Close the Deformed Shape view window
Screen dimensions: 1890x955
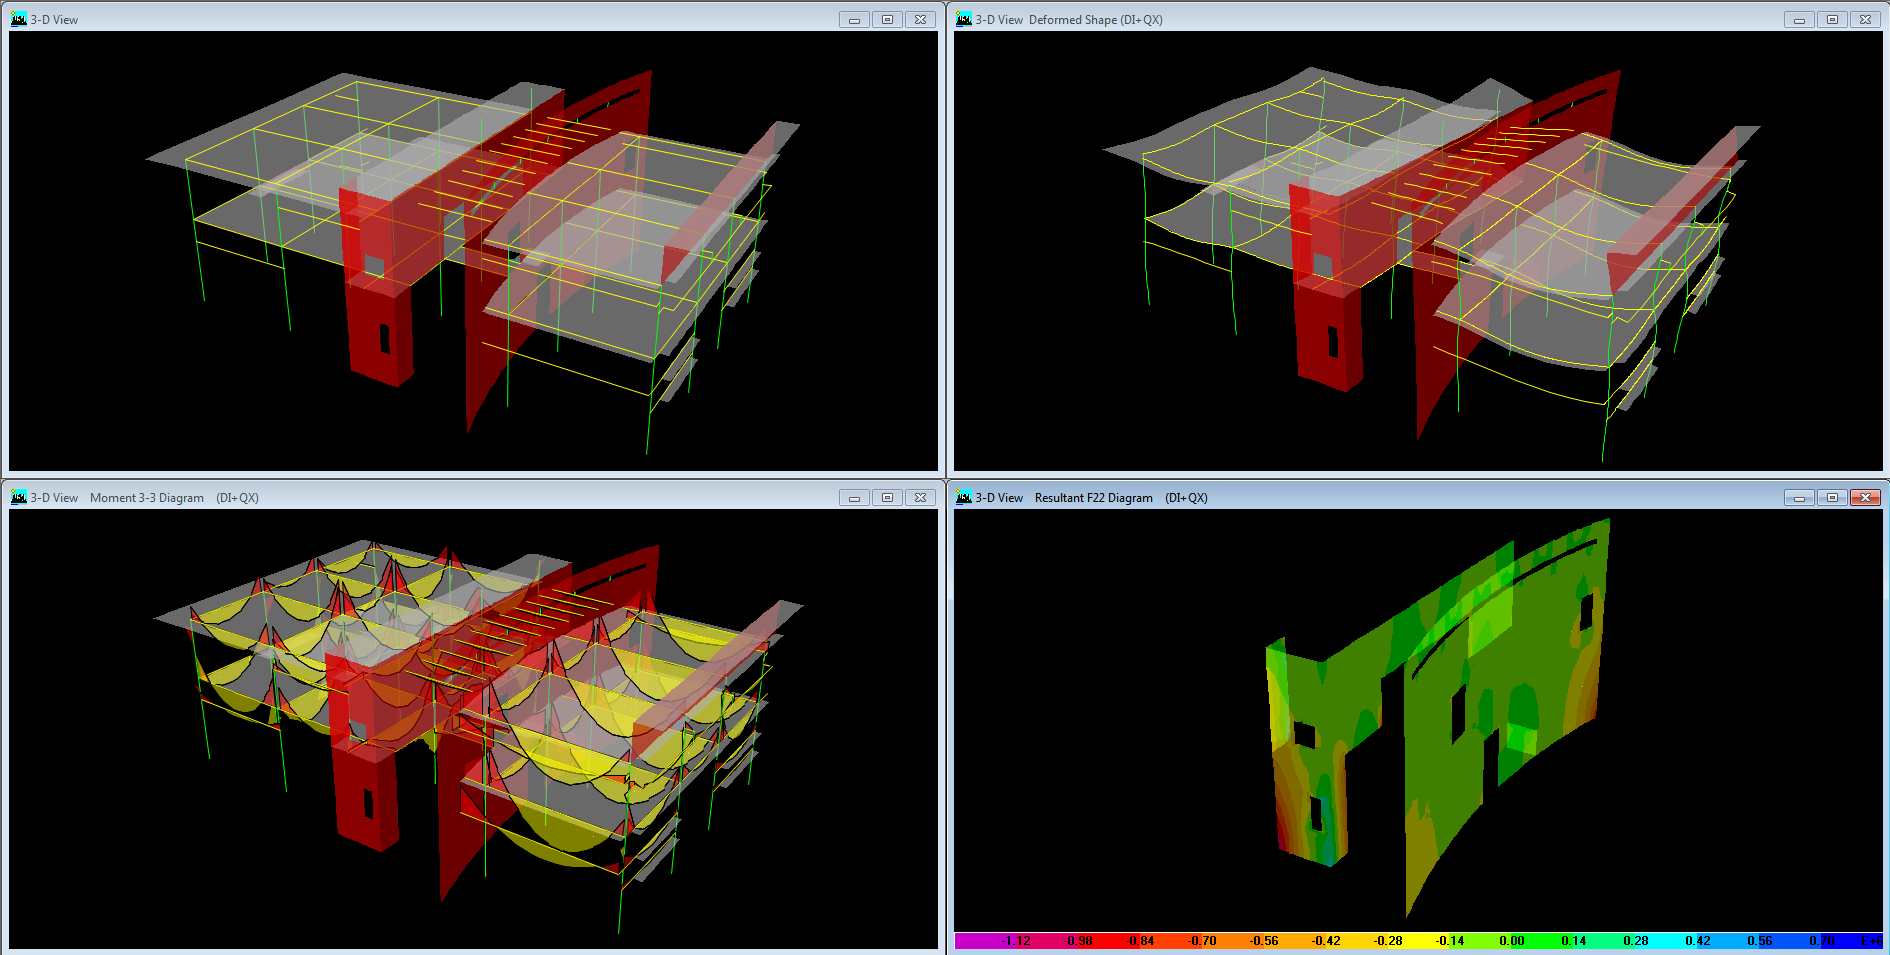pos(1865,19)
